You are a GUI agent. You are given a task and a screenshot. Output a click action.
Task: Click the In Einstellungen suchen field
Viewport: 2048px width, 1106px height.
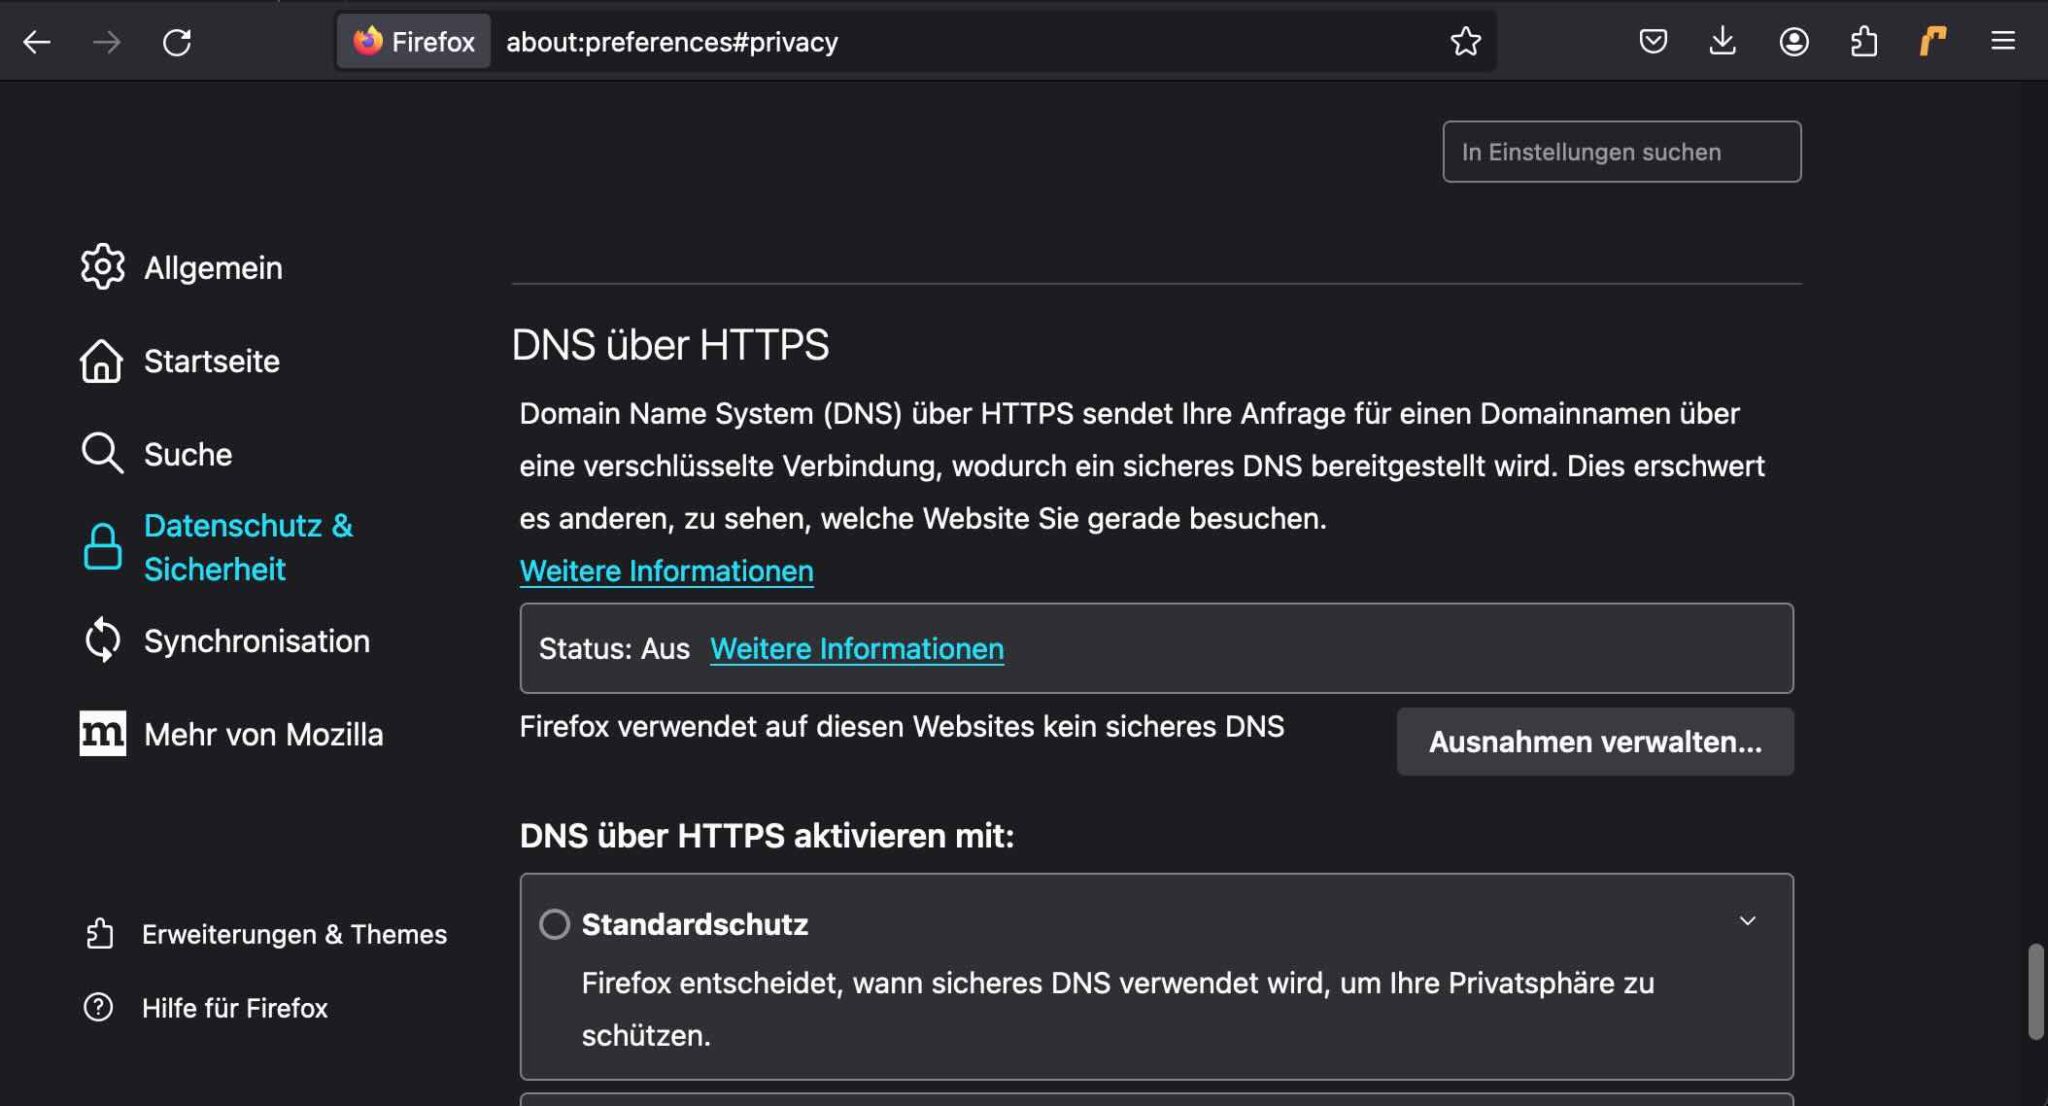1621,151
